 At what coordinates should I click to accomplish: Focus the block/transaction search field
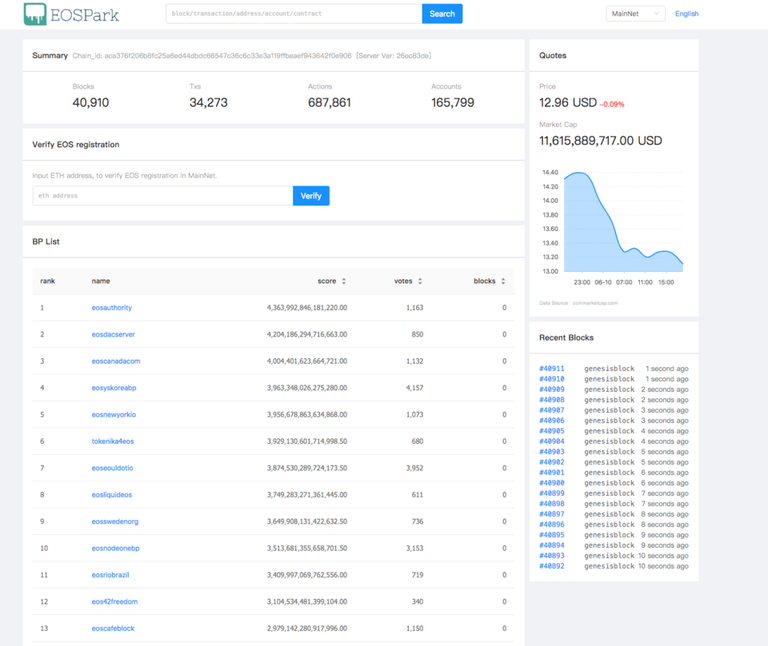[x=294, y=14]
